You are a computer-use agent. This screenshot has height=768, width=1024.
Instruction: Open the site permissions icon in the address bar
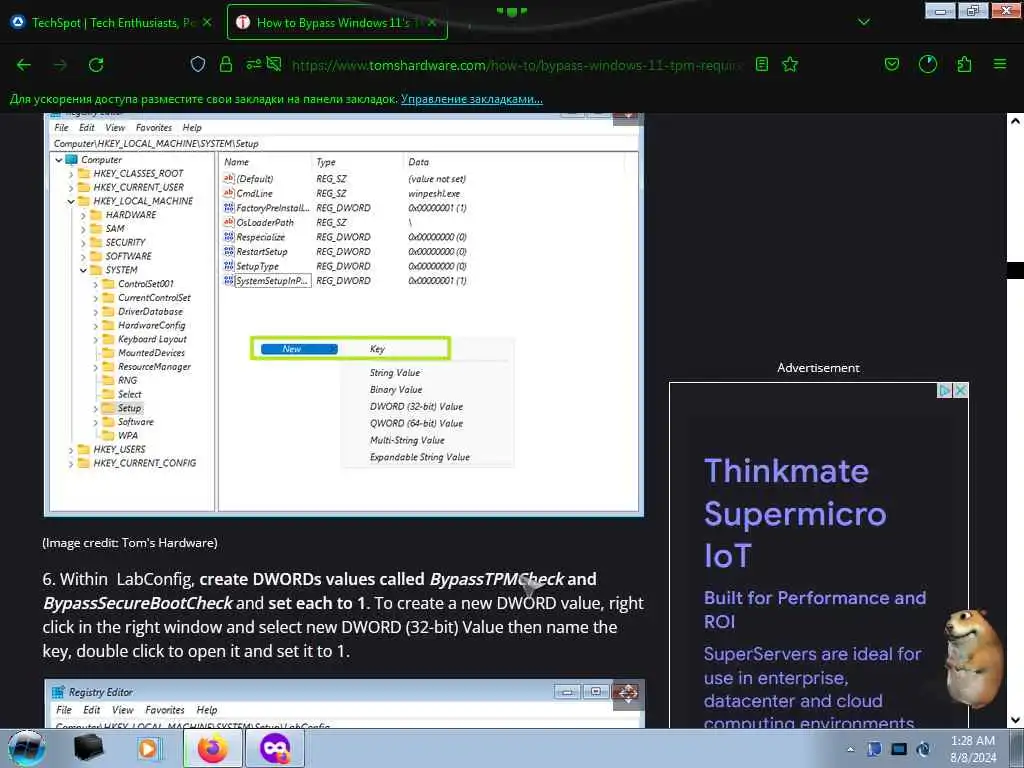tap(253, 64)
